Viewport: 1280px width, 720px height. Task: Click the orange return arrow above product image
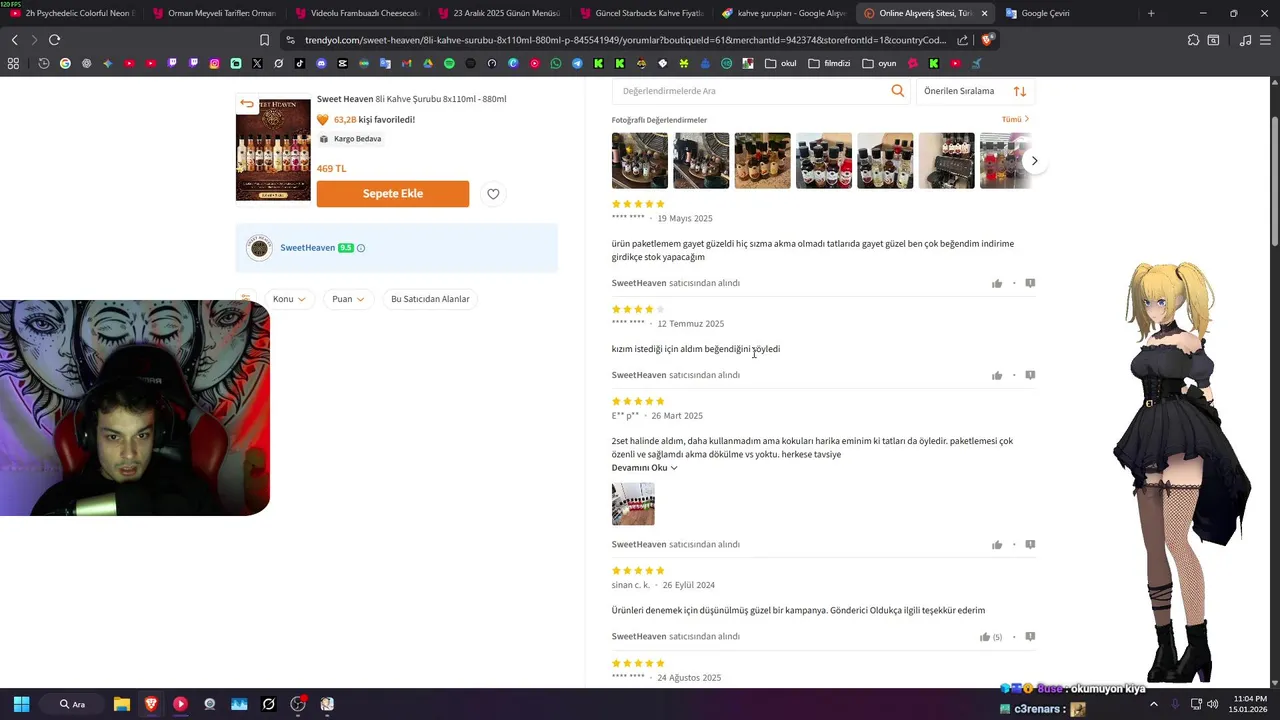pyautogui.click(x=247, y=104)
